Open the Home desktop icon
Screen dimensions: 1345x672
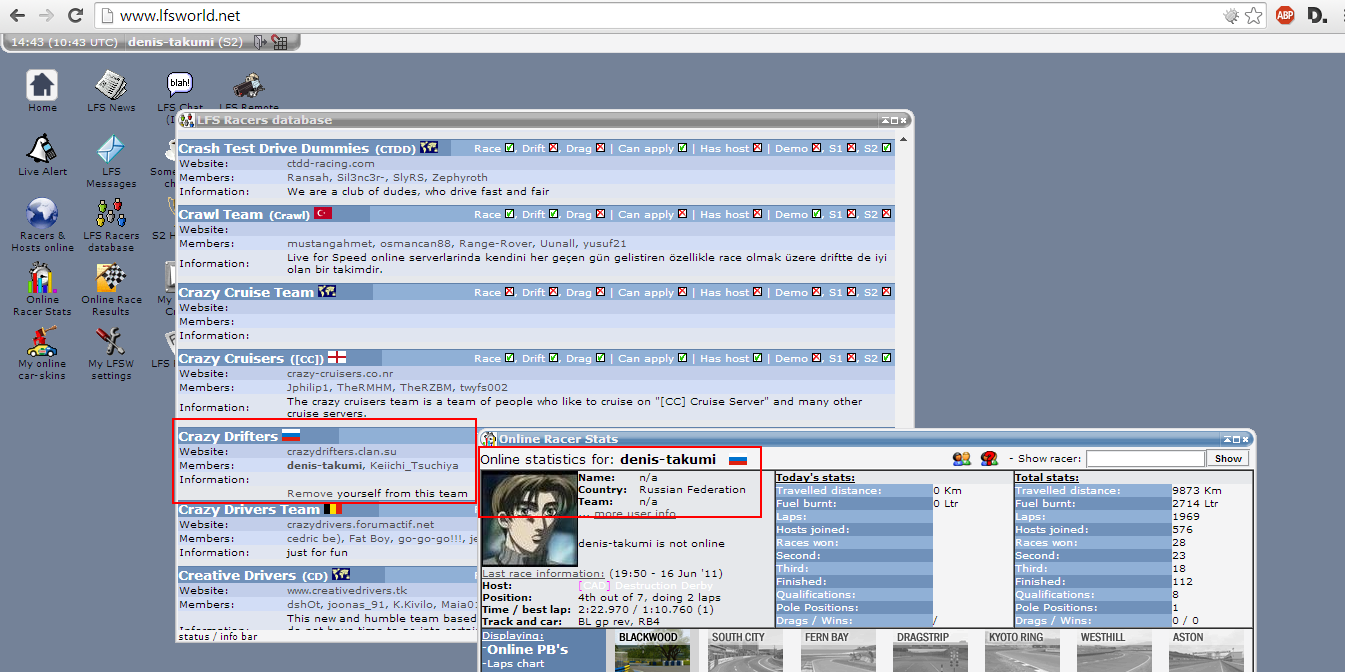click(42, 85)
